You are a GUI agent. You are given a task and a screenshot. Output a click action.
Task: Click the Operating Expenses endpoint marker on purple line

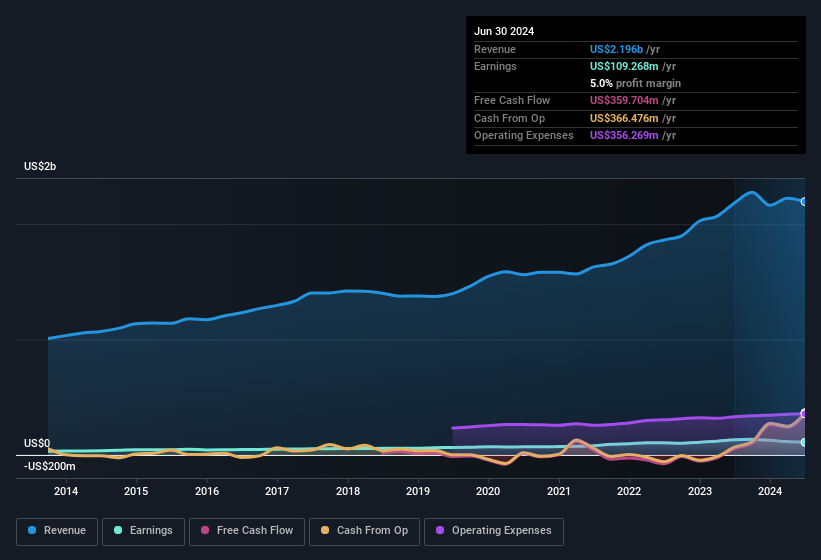804,413
